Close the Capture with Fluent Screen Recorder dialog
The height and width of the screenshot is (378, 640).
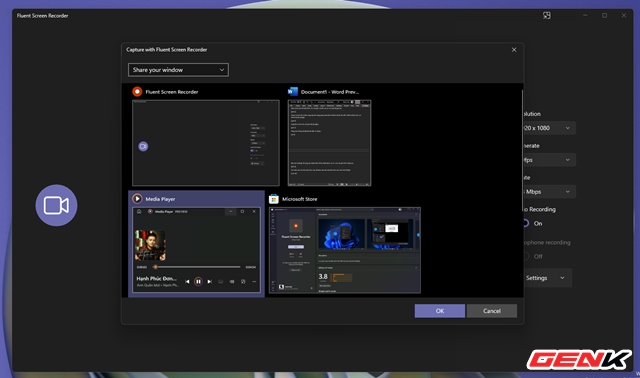click(x=514, y=50)
